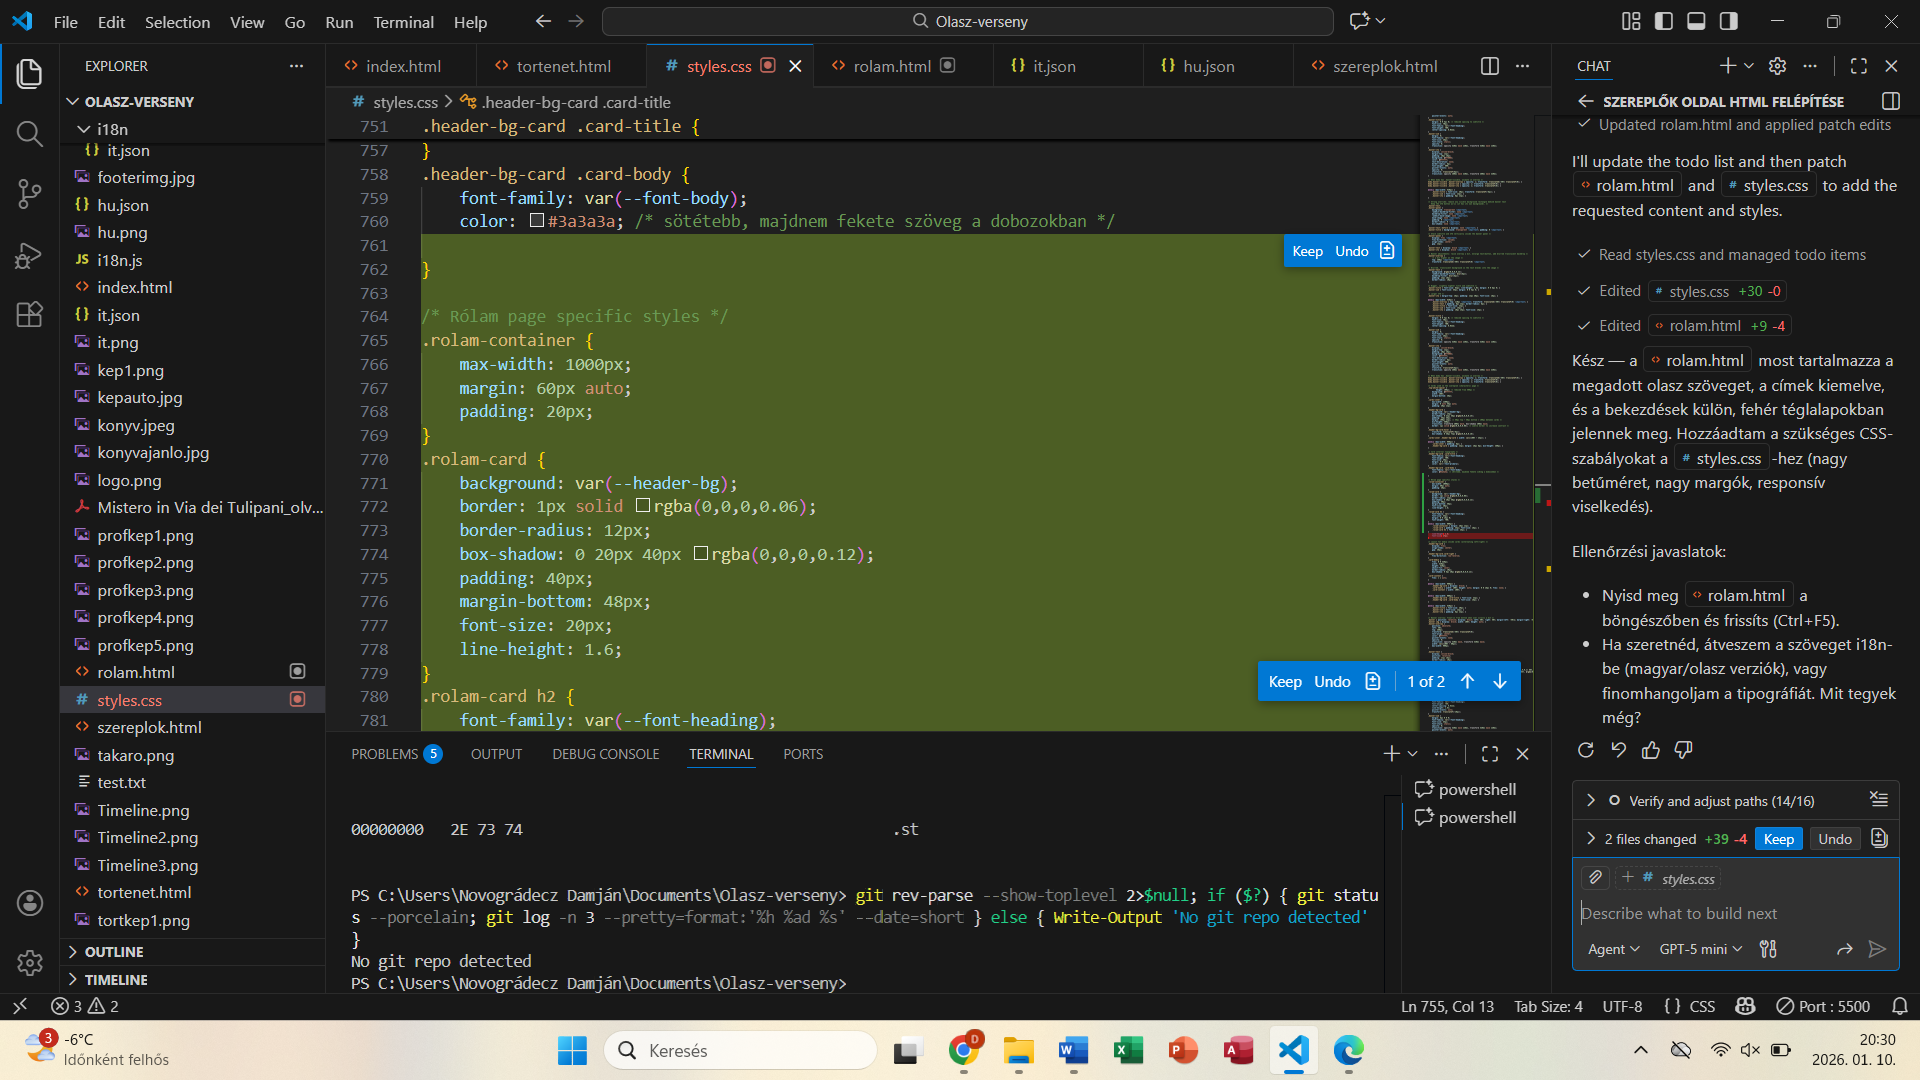
Task: Toggle the secondary side bar layout
Action: pyautogui.click(x=1729, y=21)
